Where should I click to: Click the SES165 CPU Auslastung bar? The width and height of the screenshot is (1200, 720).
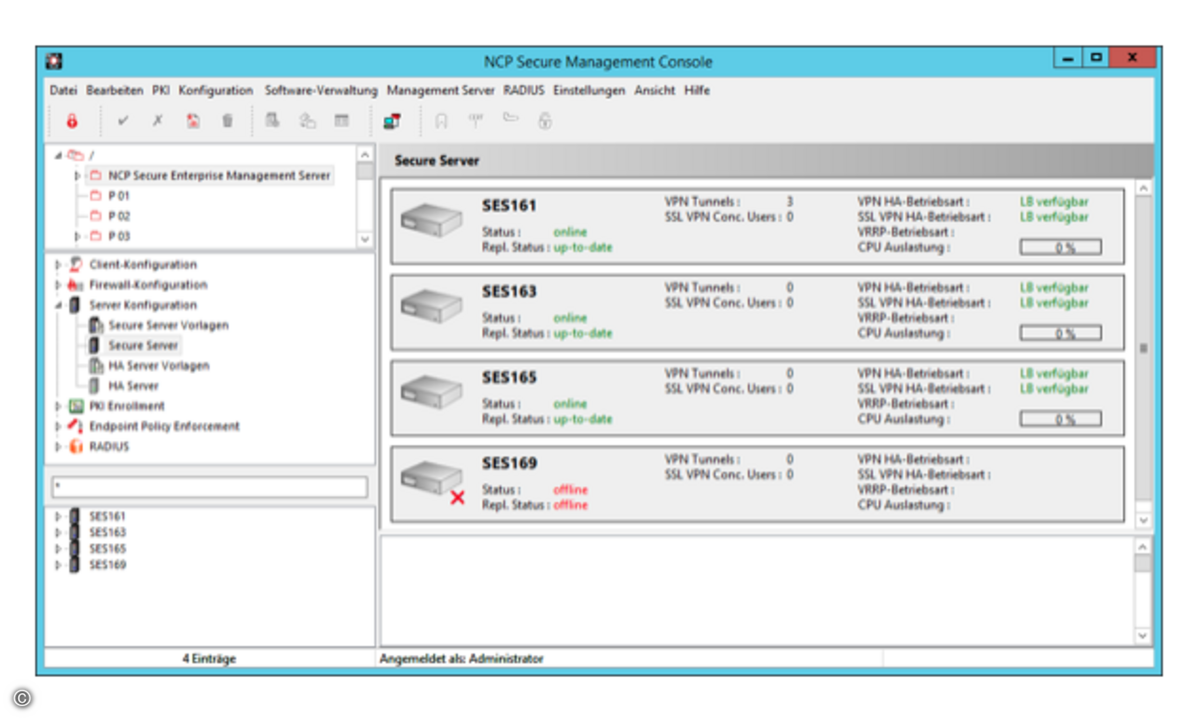pyautogui.click(x=1060, y=419)
